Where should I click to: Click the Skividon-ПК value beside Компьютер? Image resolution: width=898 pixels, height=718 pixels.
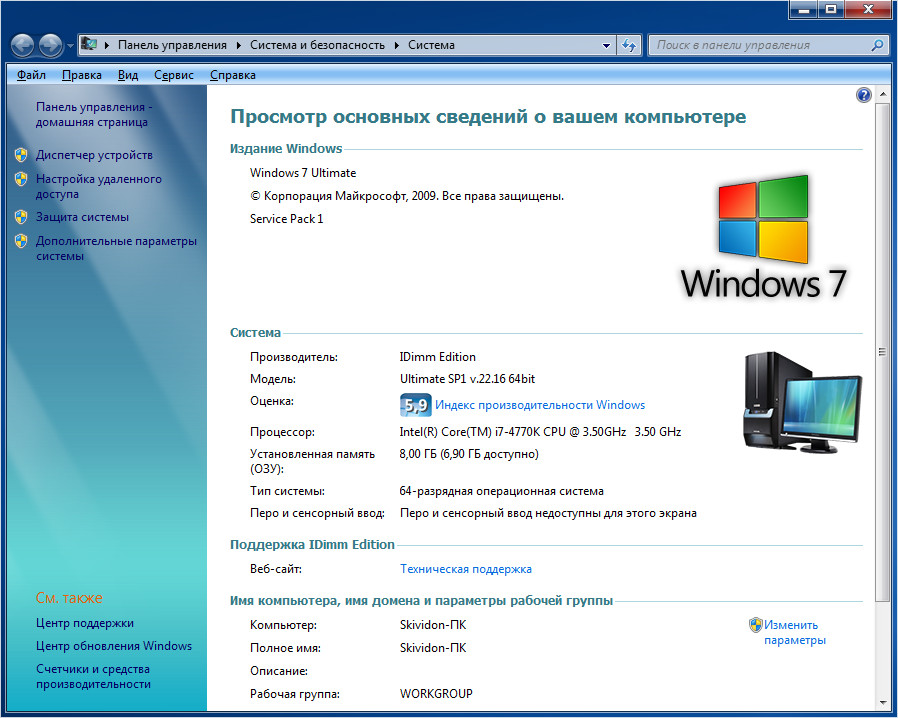pos(433,625)
